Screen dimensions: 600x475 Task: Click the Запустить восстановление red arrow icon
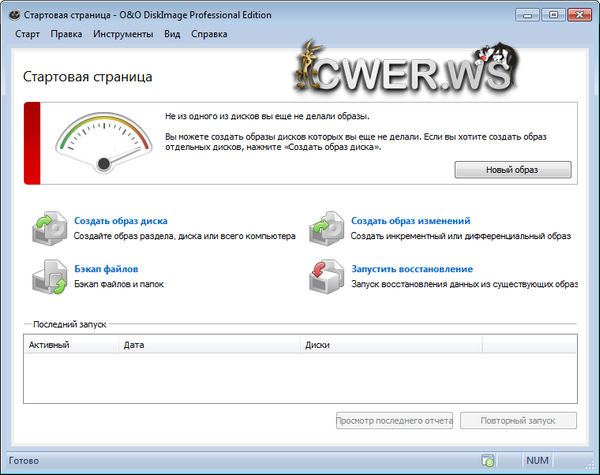(326, 276)
